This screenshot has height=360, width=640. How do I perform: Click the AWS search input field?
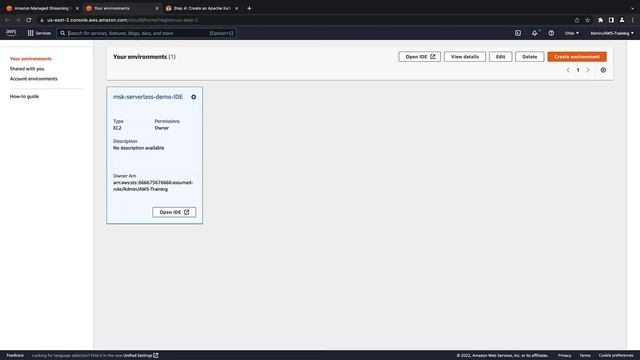(146, 33)
